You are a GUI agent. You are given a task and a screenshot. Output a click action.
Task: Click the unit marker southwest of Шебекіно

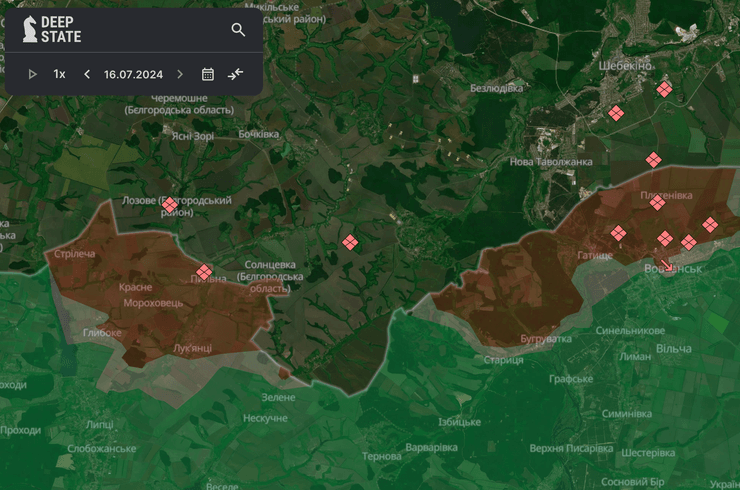pos(616,113)
